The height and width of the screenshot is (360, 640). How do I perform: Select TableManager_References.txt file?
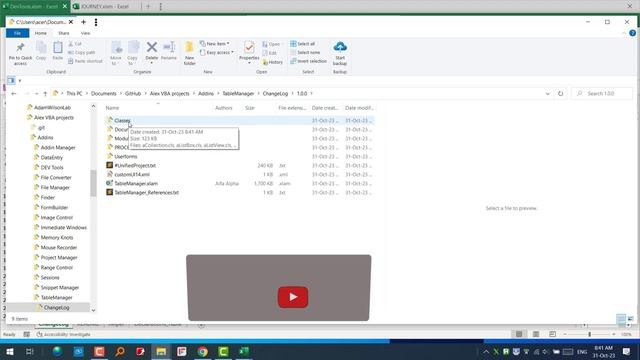[x=146, y=192]
